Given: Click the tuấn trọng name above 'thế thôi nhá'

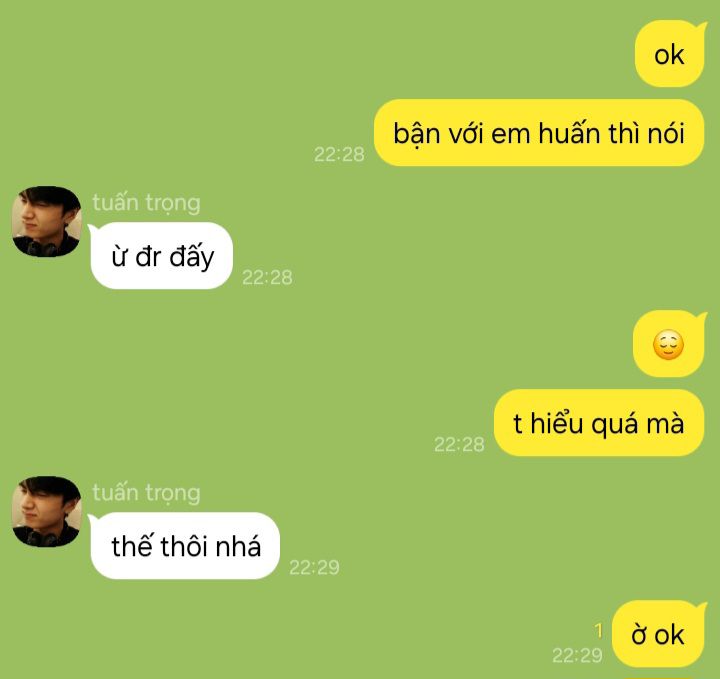Looking at the screenshot, I should (x=146, y=493).
